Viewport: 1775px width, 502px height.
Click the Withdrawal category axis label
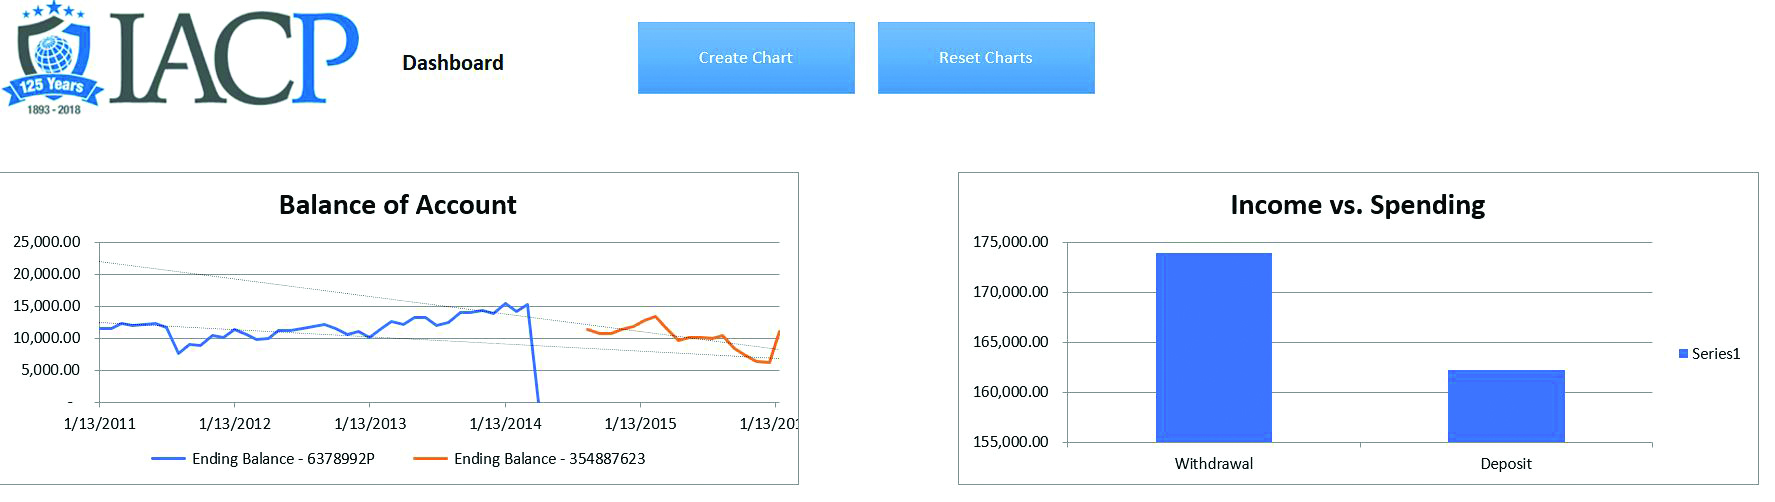tap(1213, 464)
